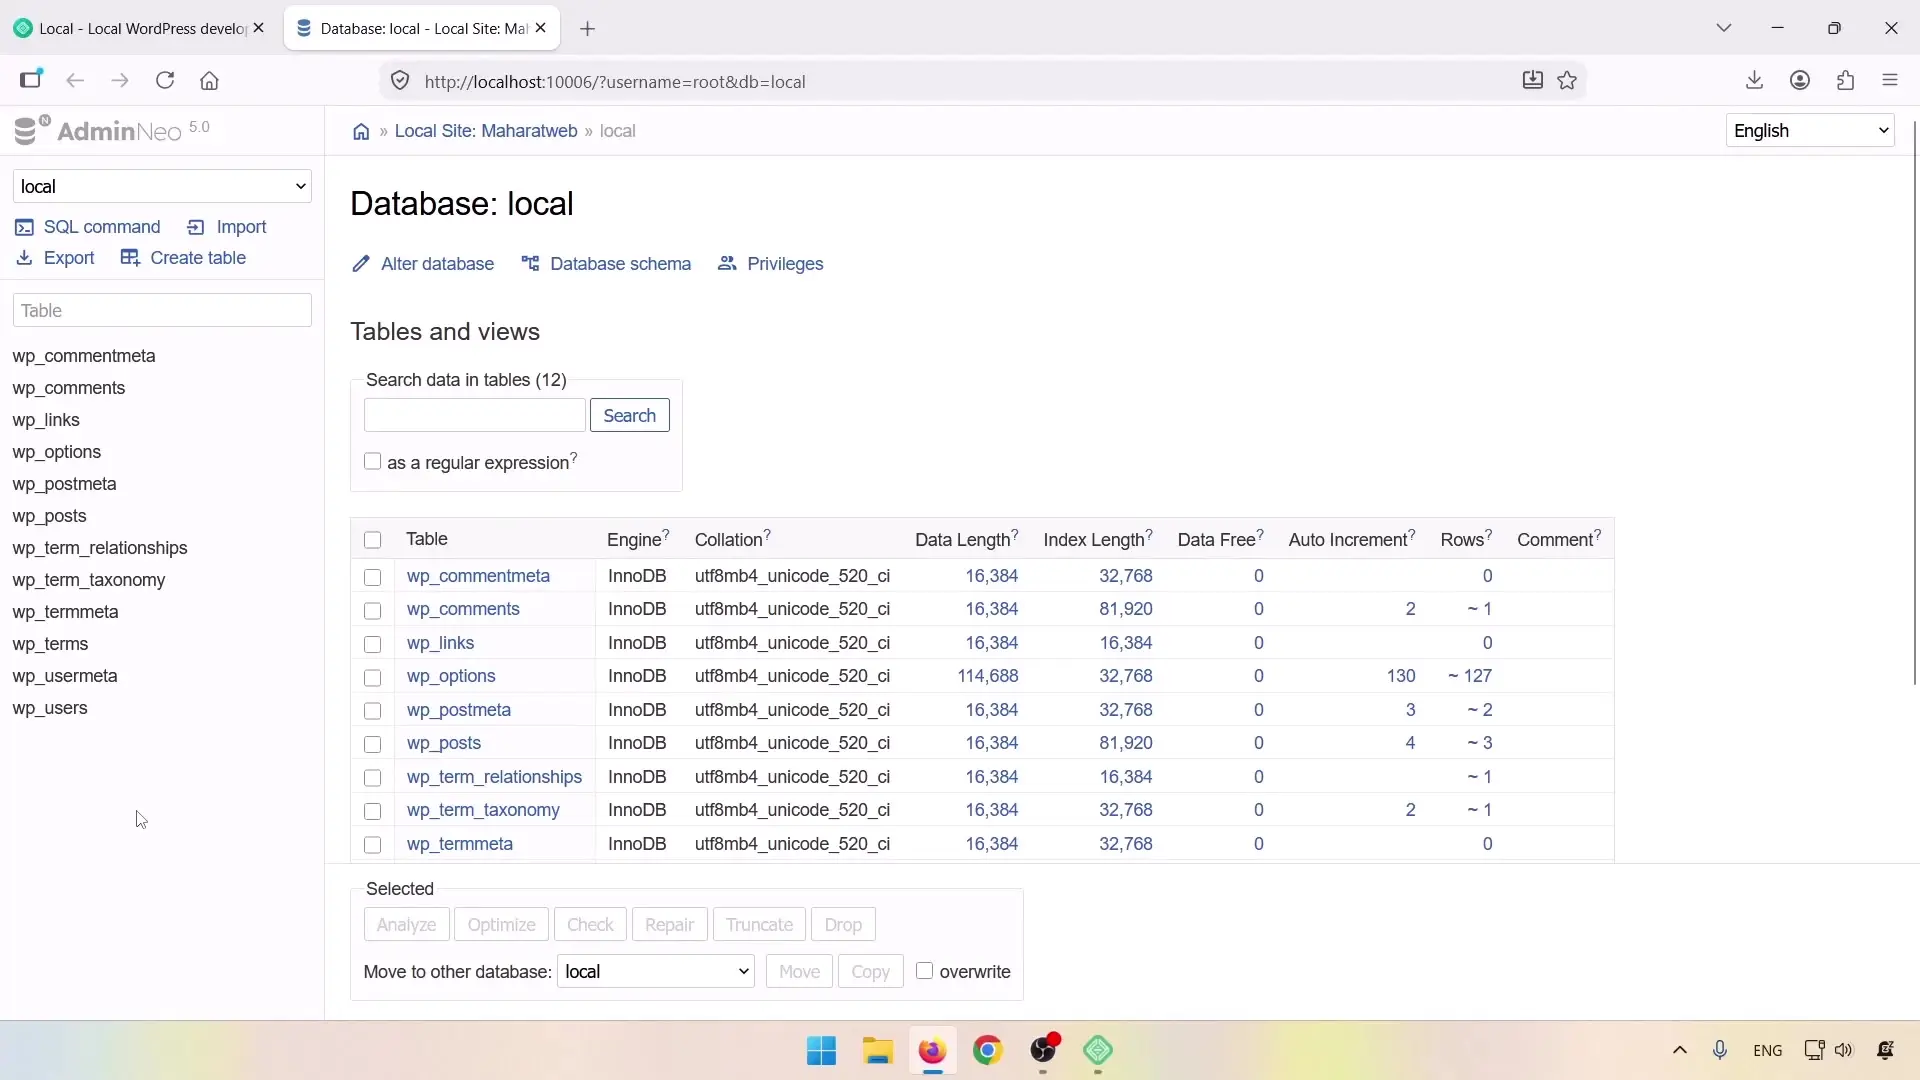Enable the overwrite checkbox
This screenshot has height=1080, width=1920.
pyautogui.click(x=925, y=971)
